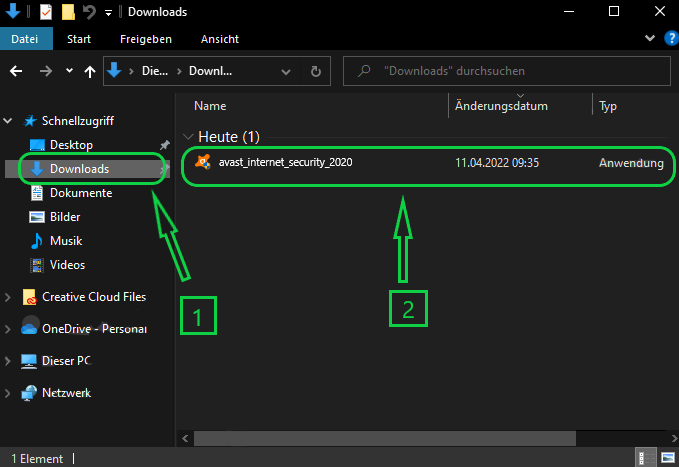This screenshot has width=679, height=467.
Task: Click the Anwendung type cell
Action: pyautogui.click(x=631, y=163)
